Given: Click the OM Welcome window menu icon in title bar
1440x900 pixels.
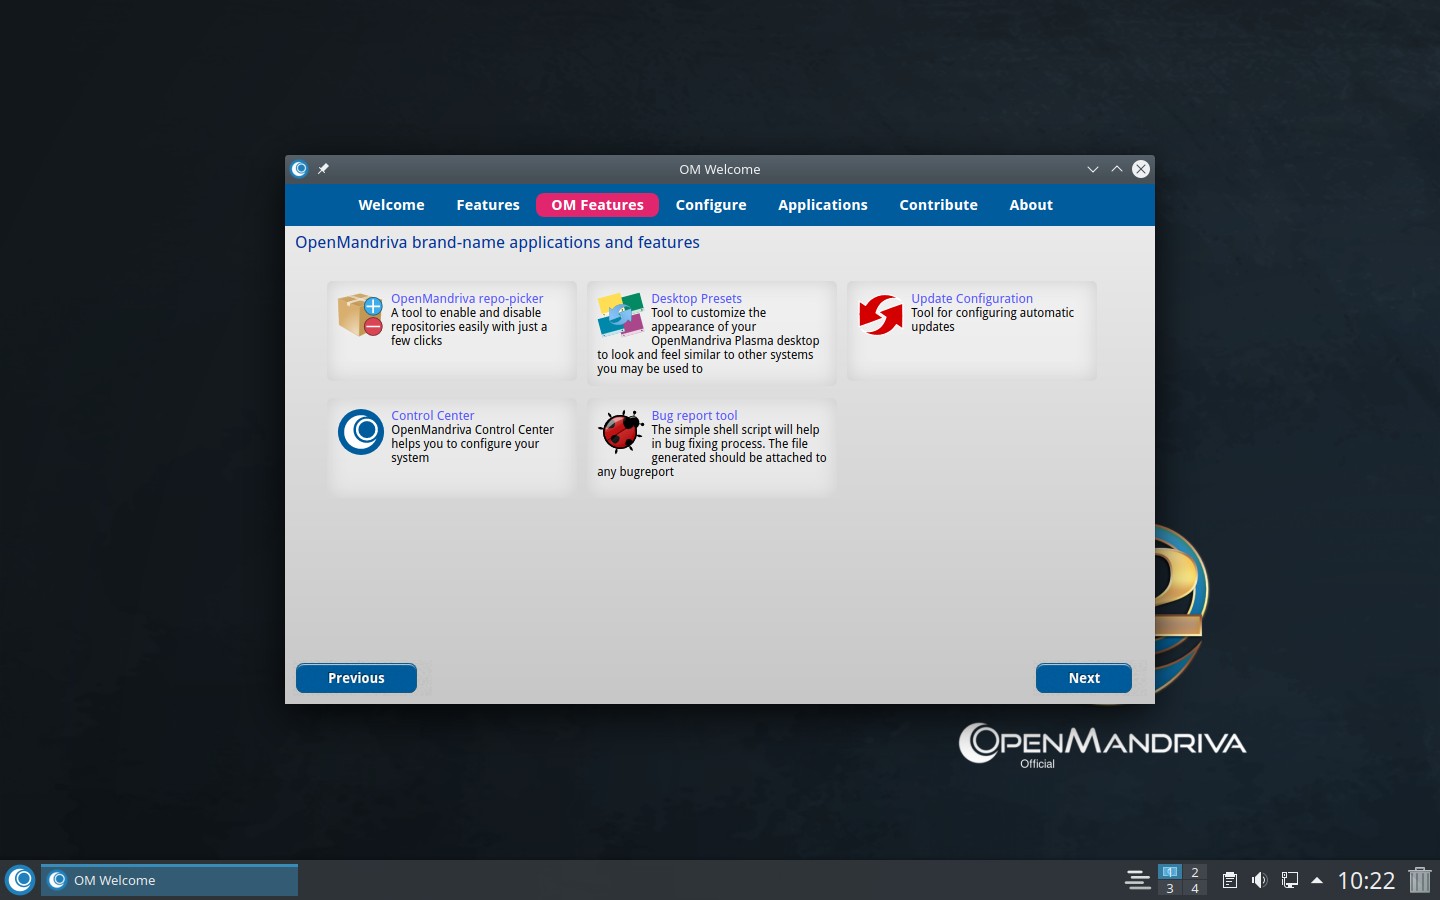Looking at the screenshot, I should point(299,169).
